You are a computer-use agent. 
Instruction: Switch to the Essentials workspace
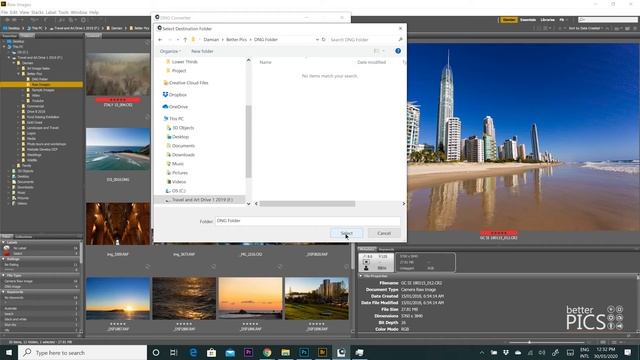[528, 20]
